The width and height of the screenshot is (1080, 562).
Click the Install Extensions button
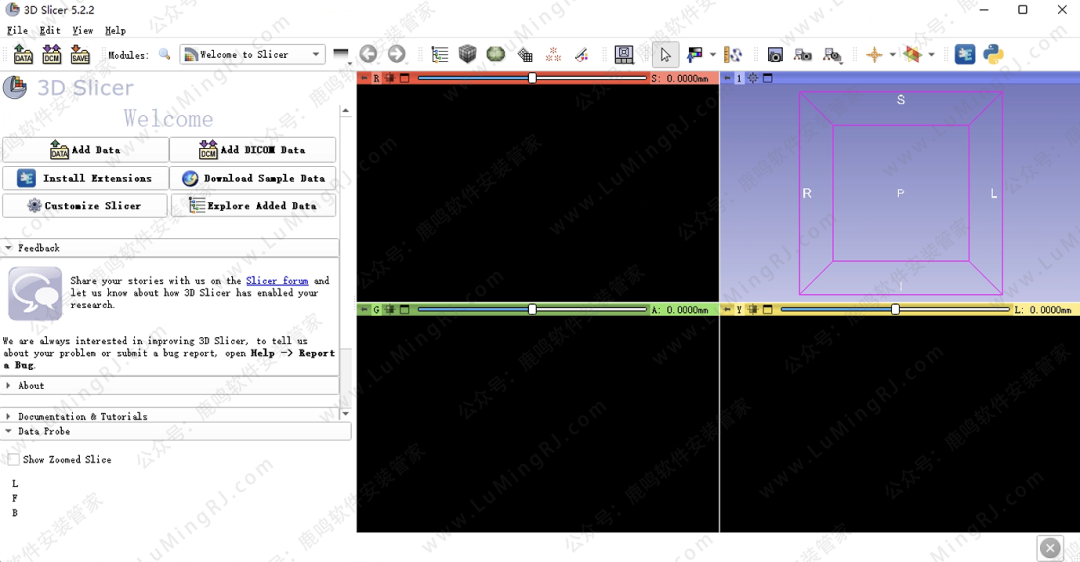[x=85, y=178]
